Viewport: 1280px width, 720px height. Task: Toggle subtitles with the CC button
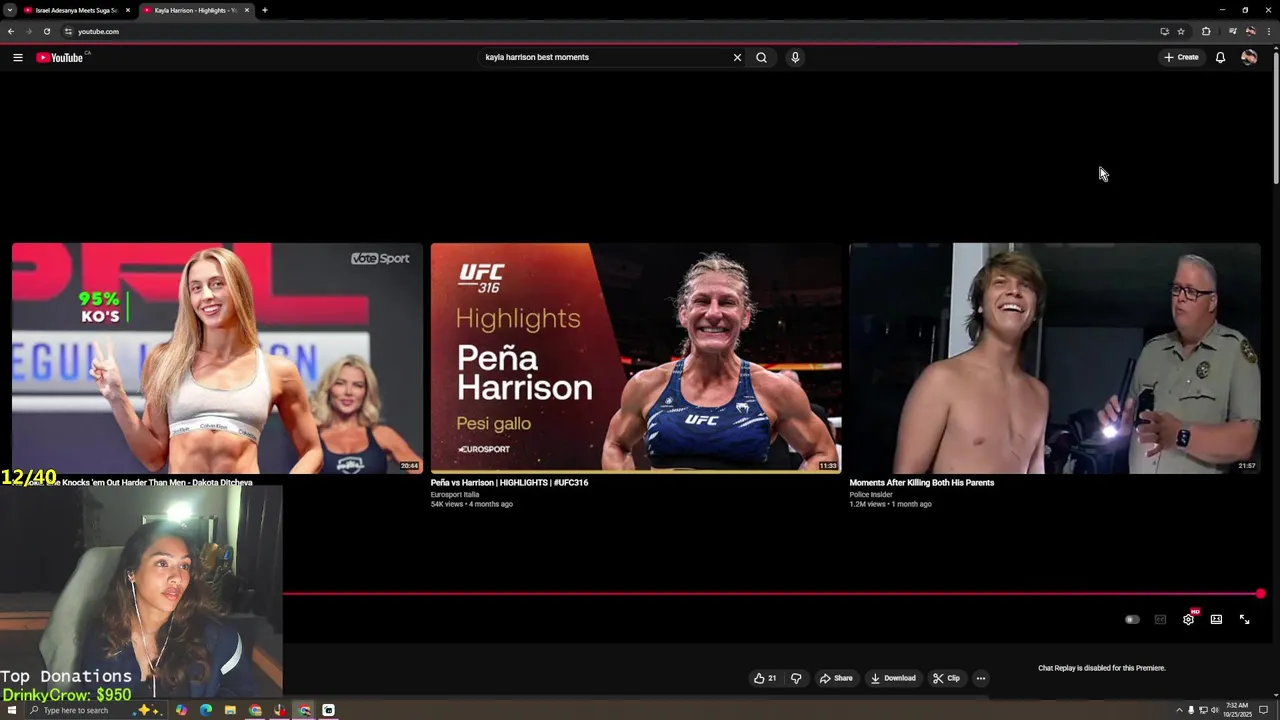pos(1160,619)
